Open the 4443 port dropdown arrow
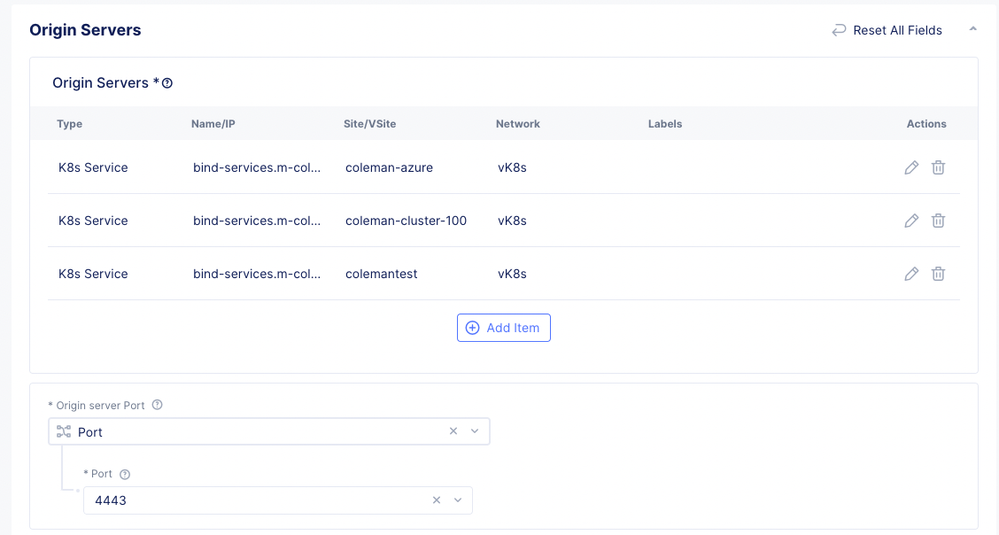 pos(458,500)
